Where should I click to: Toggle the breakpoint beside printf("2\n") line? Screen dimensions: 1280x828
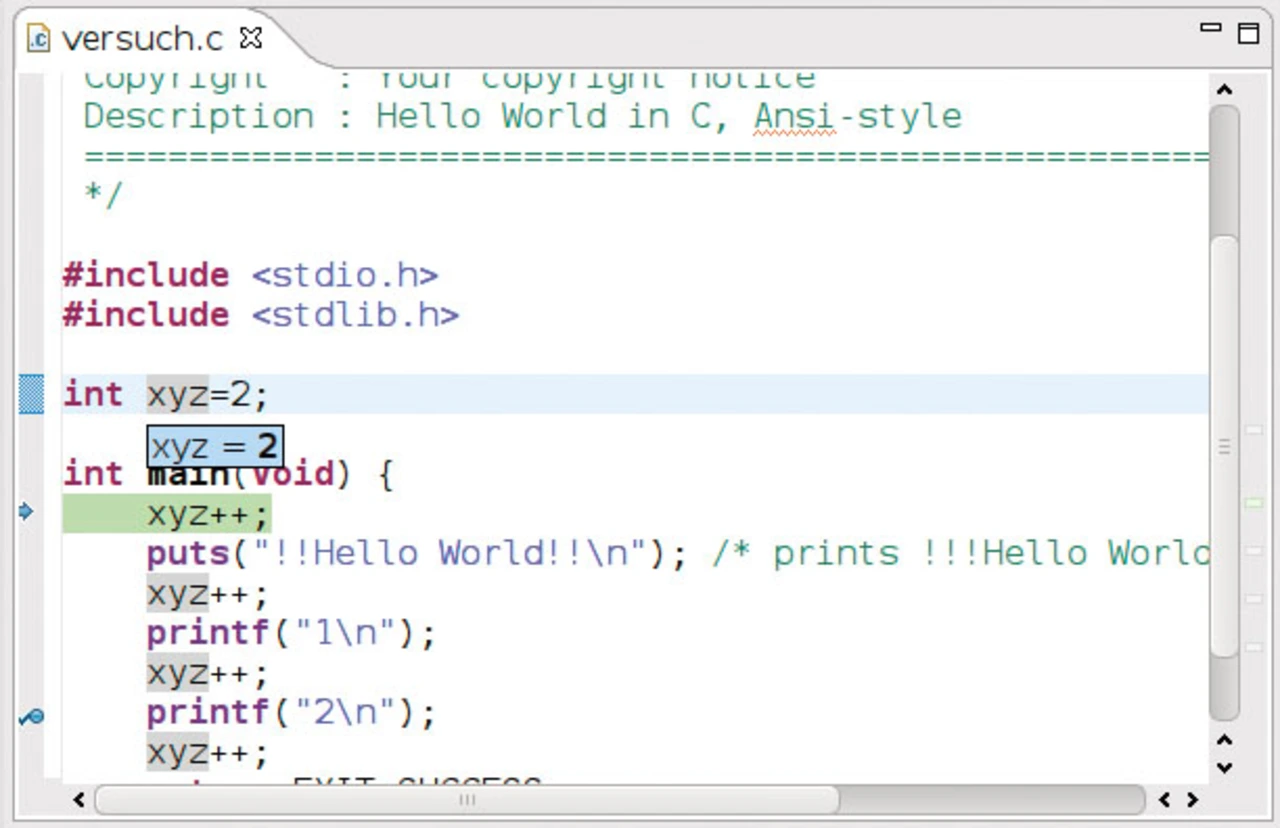[x=31, y=716]
